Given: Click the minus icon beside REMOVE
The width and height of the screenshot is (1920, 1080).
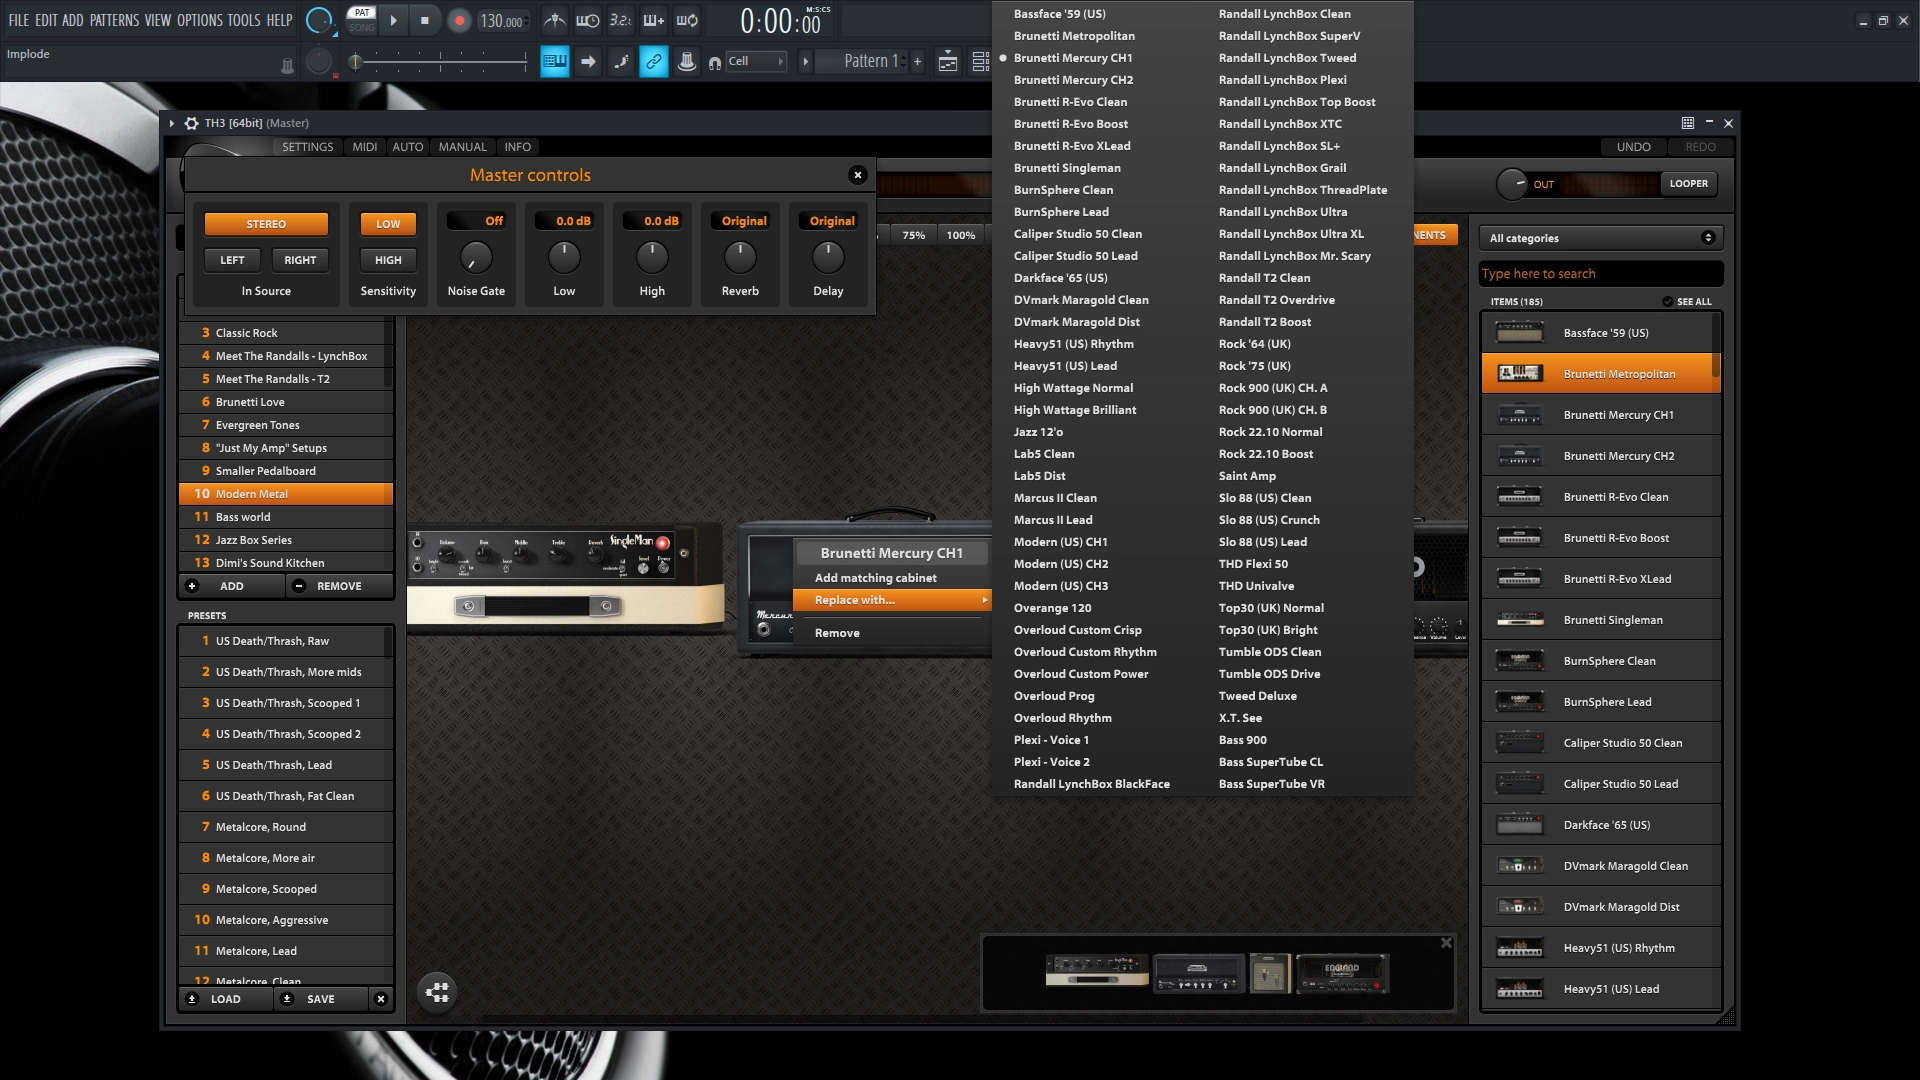Looking at the screenshot, I should click(298, 586).
